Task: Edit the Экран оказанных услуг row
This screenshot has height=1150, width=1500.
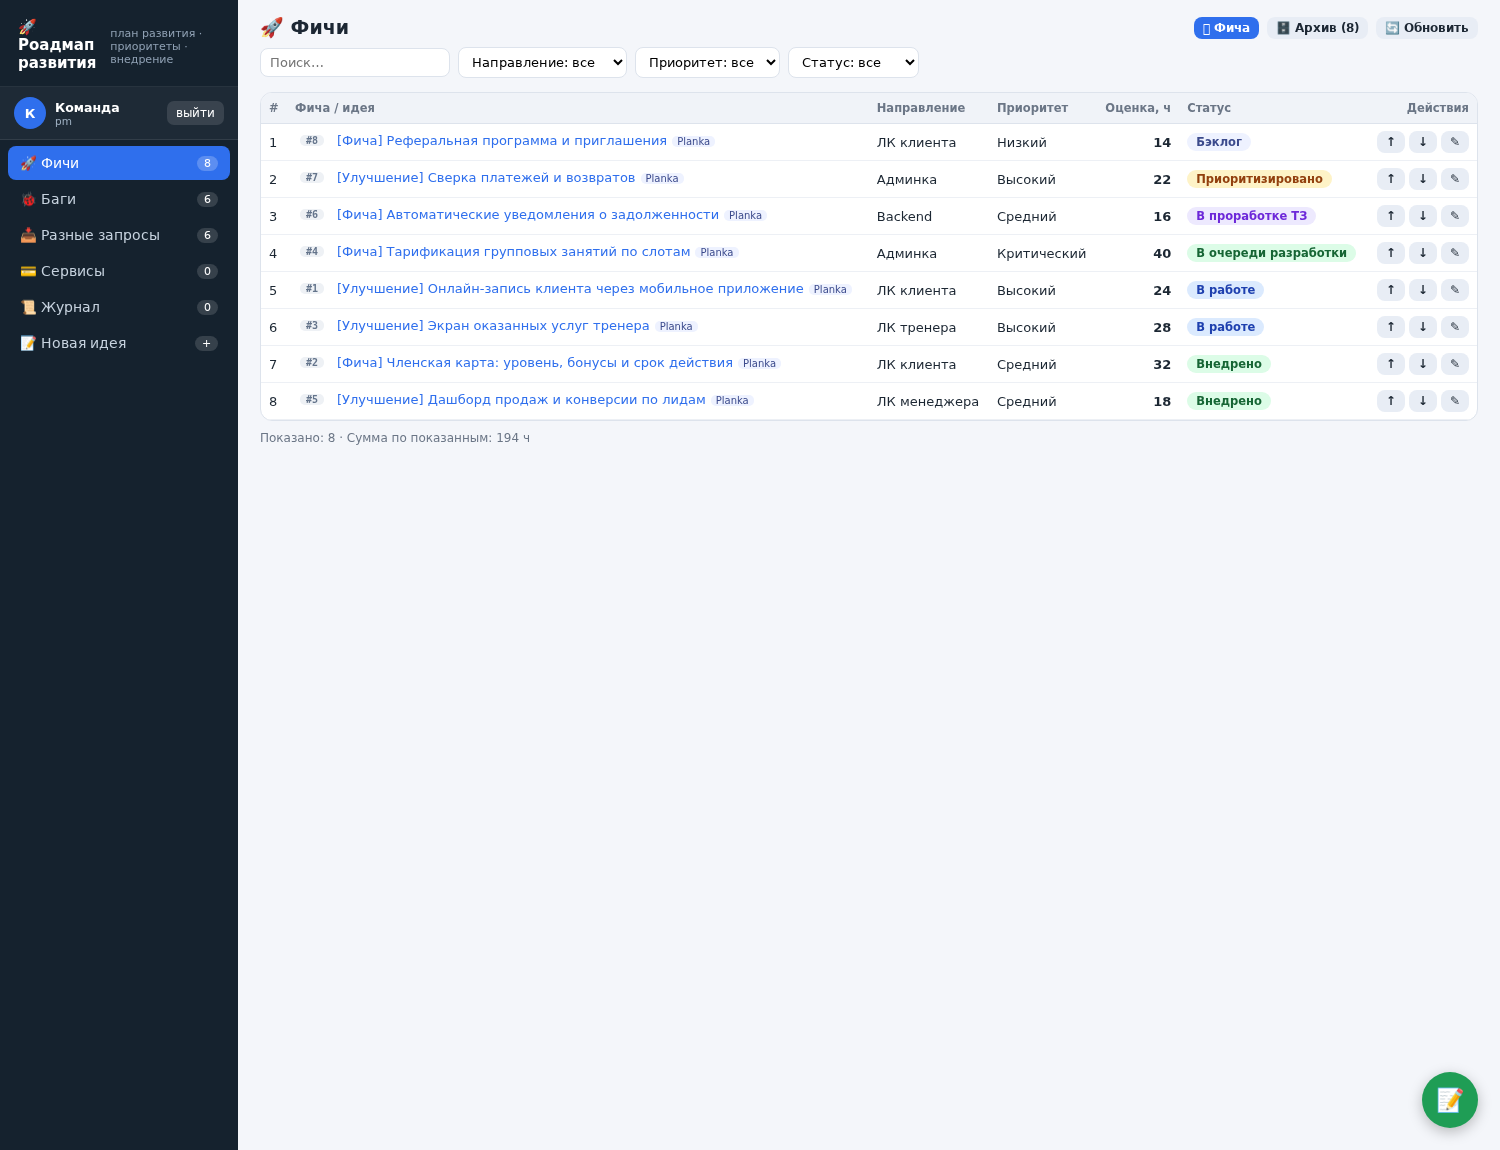Action: point(1455,327)
